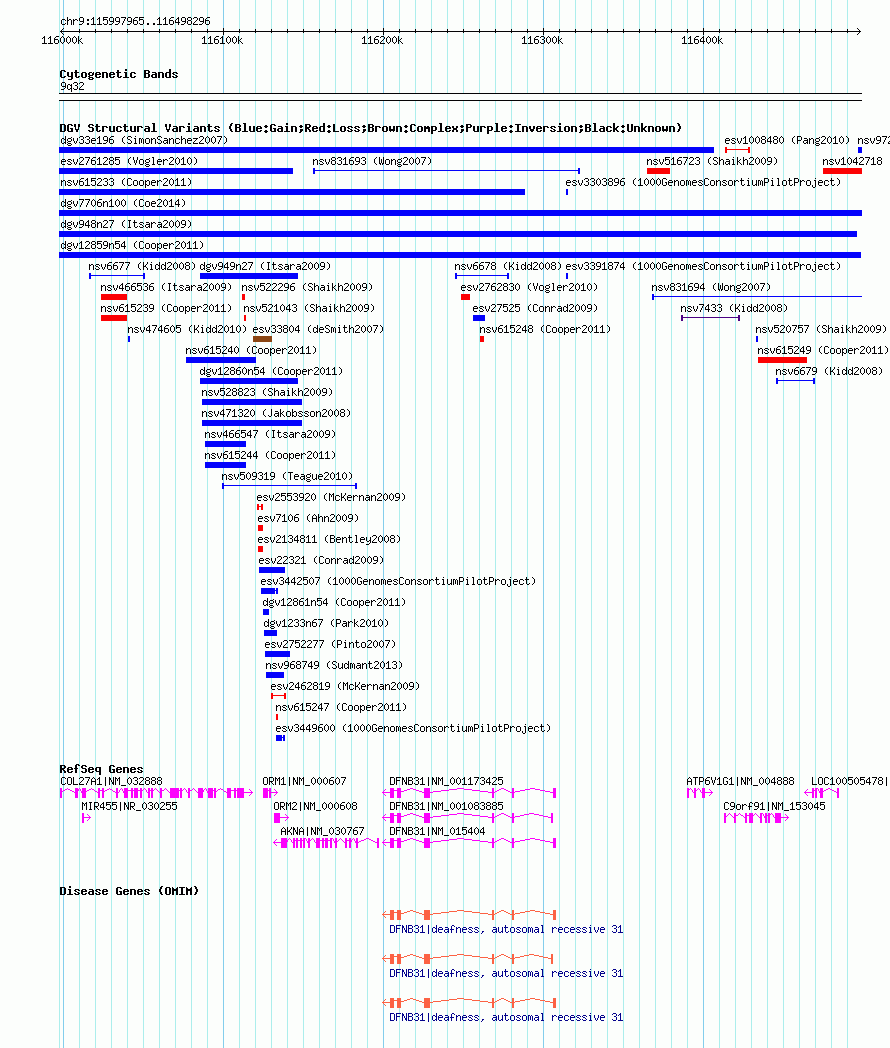Select the nsv466536 (Itsara2009) red loss bar
Image resolution: width=890 pixels, height=1048 pixels.
(x=114, y=297)
